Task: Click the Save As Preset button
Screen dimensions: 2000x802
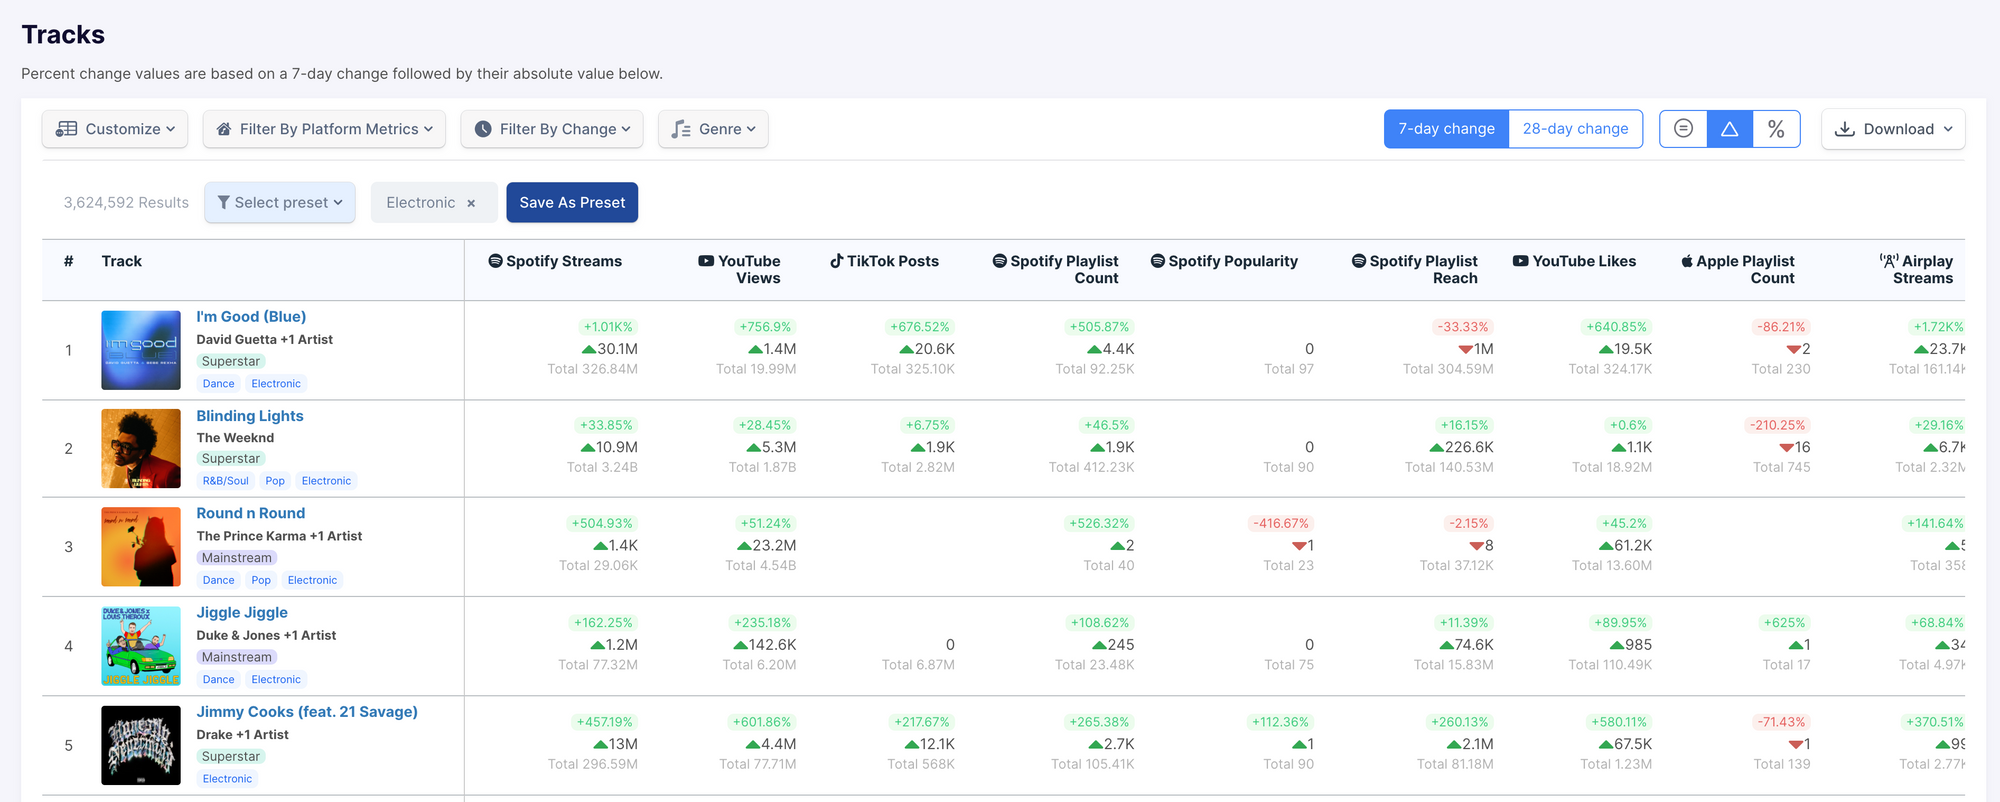Action: coord(572,203)
